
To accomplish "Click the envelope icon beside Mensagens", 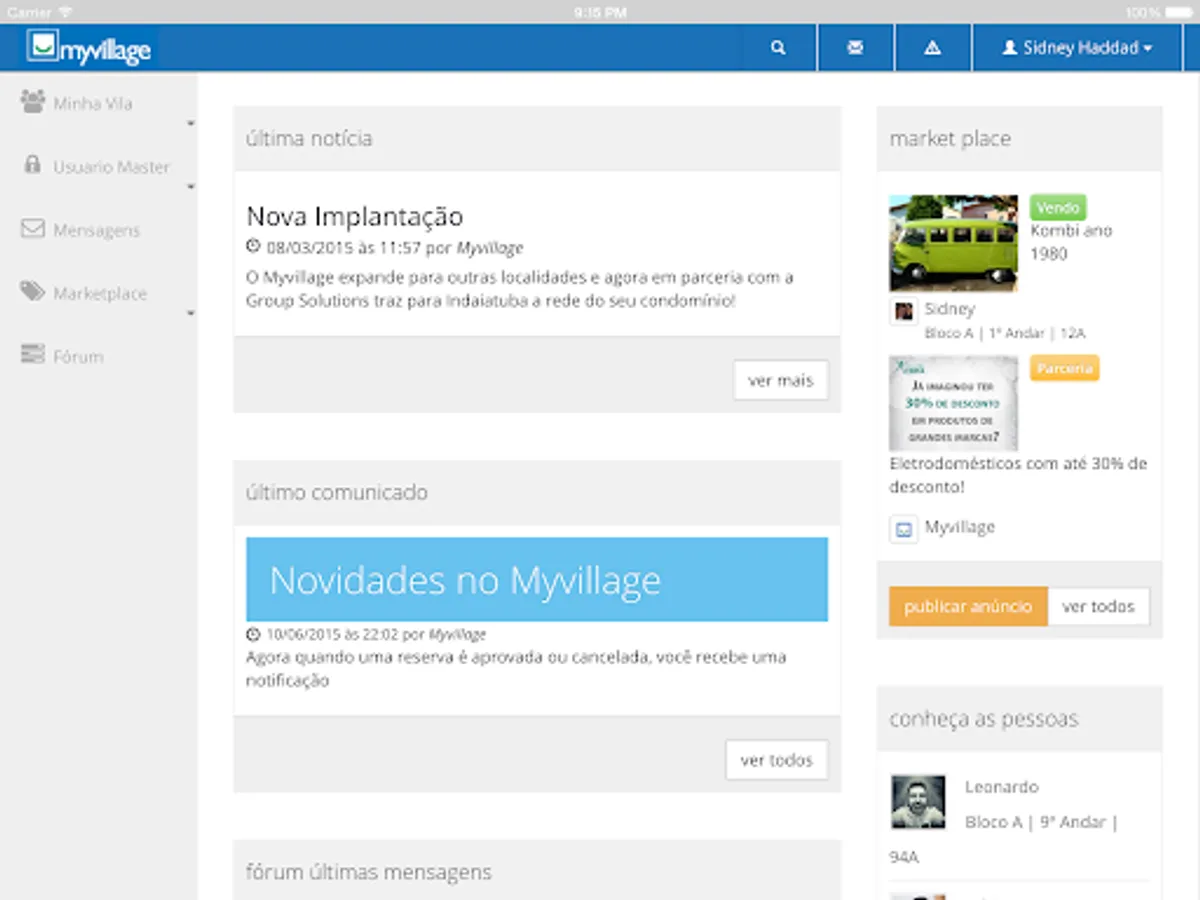I will [x=33, y=229].
